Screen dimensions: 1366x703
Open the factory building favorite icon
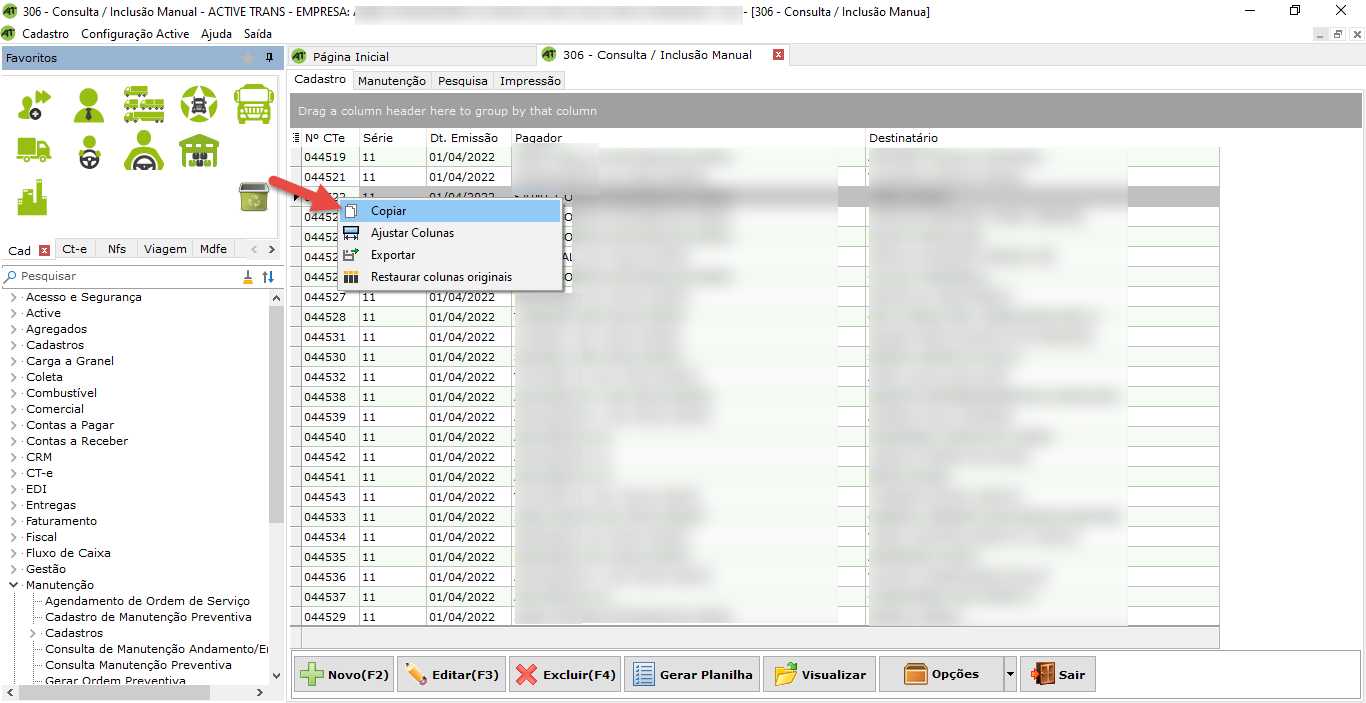(33, 197)
